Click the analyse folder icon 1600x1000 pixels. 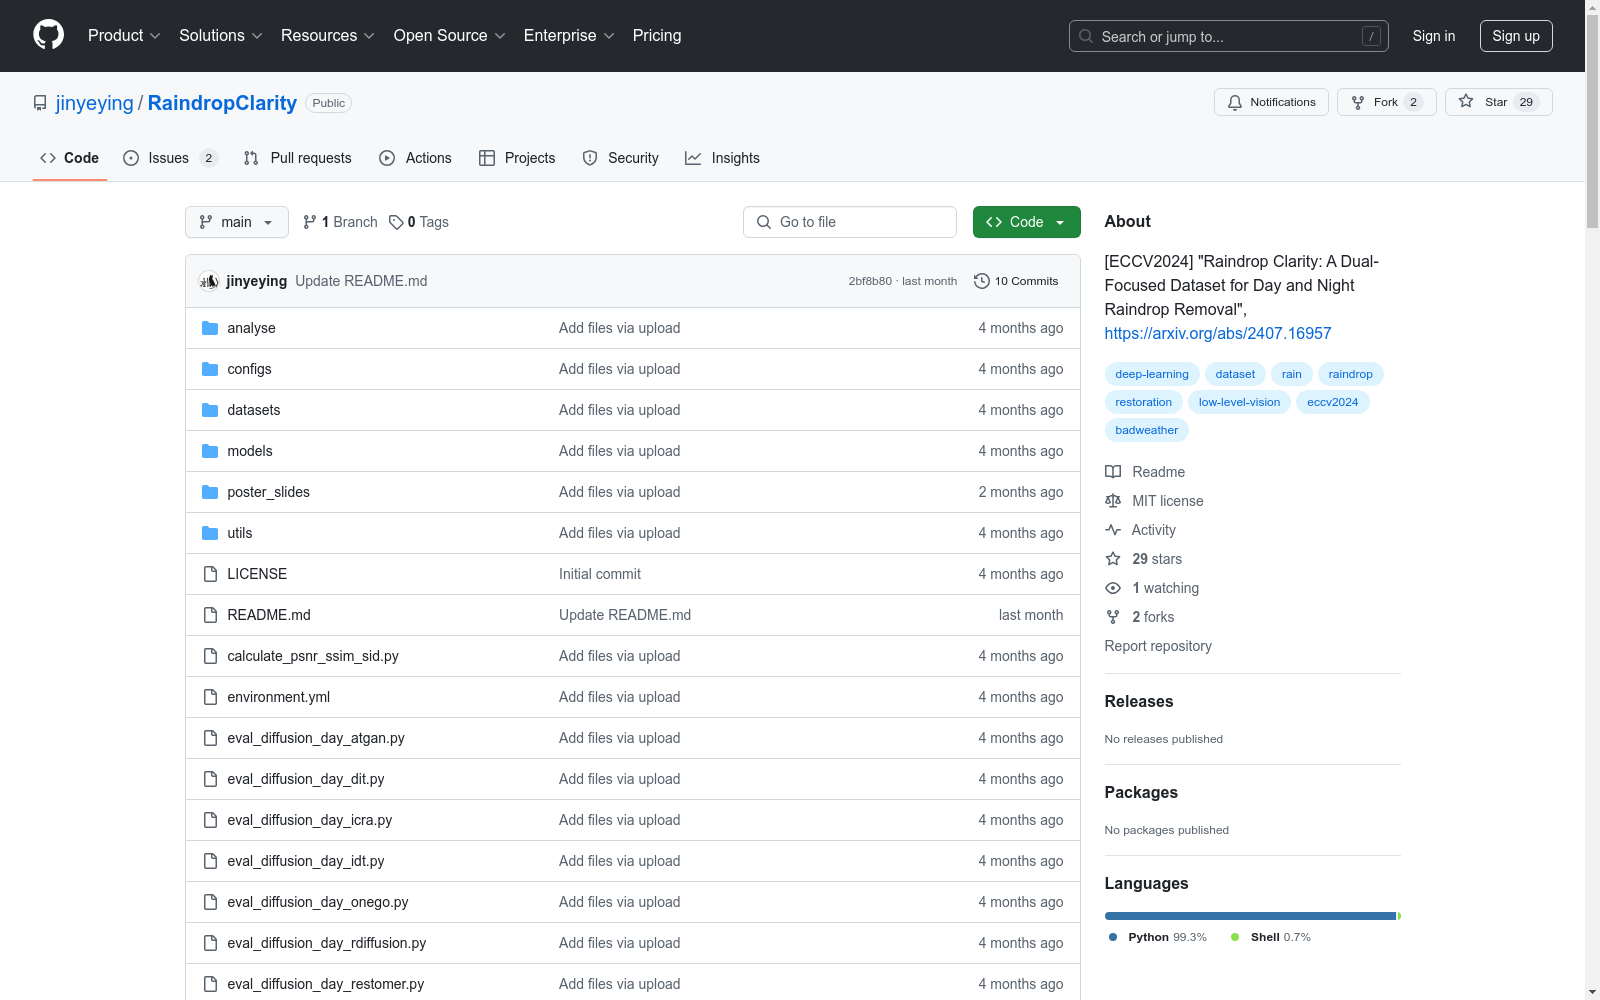tap(210, 328)
